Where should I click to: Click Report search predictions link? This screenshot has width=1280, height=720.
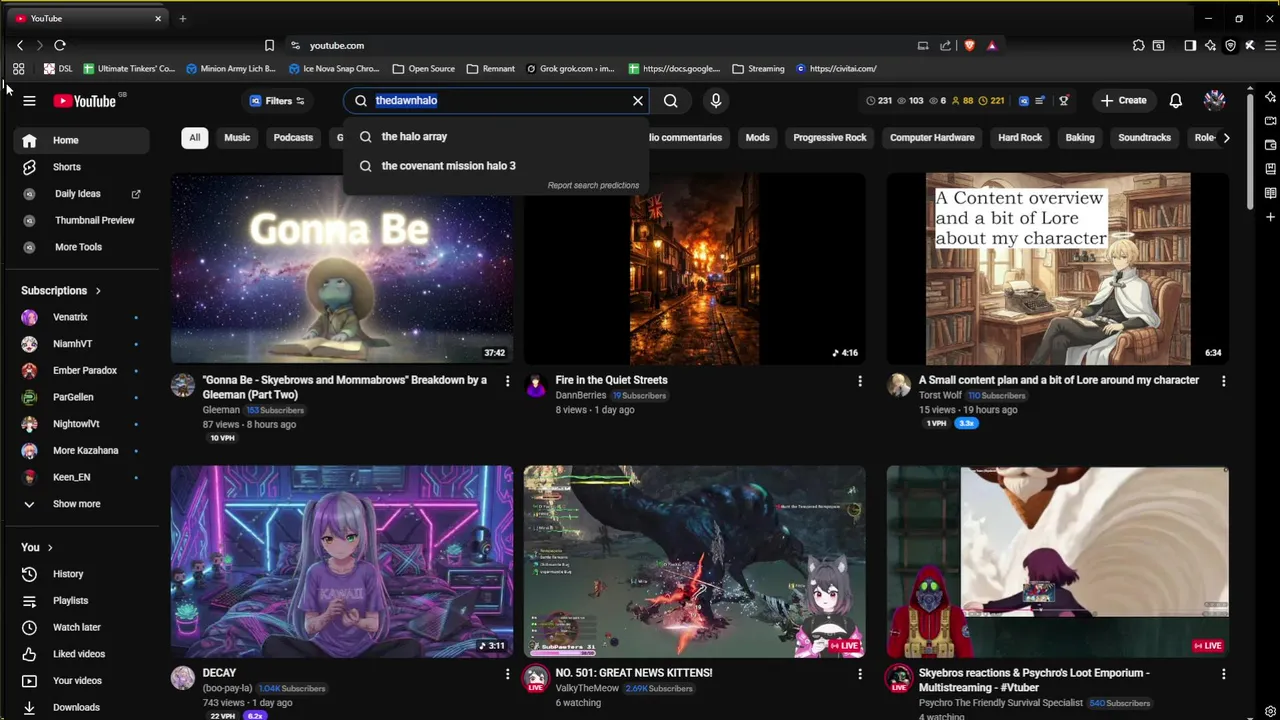click(x=593, y=186)
